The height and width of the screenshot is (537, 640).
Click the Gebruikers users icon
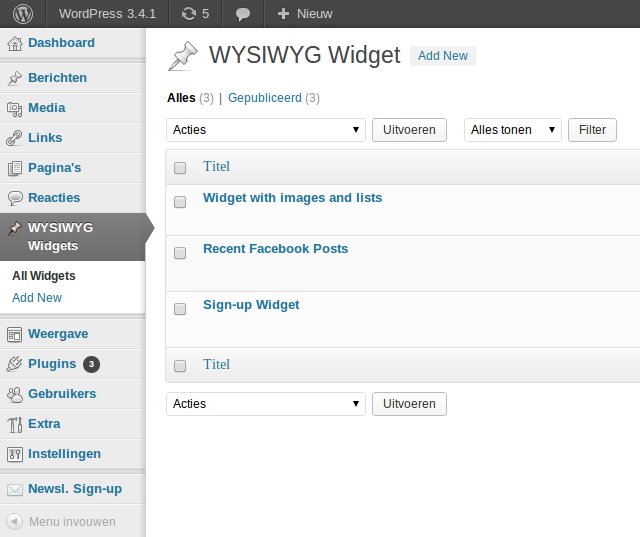click(x=15, y=394)
